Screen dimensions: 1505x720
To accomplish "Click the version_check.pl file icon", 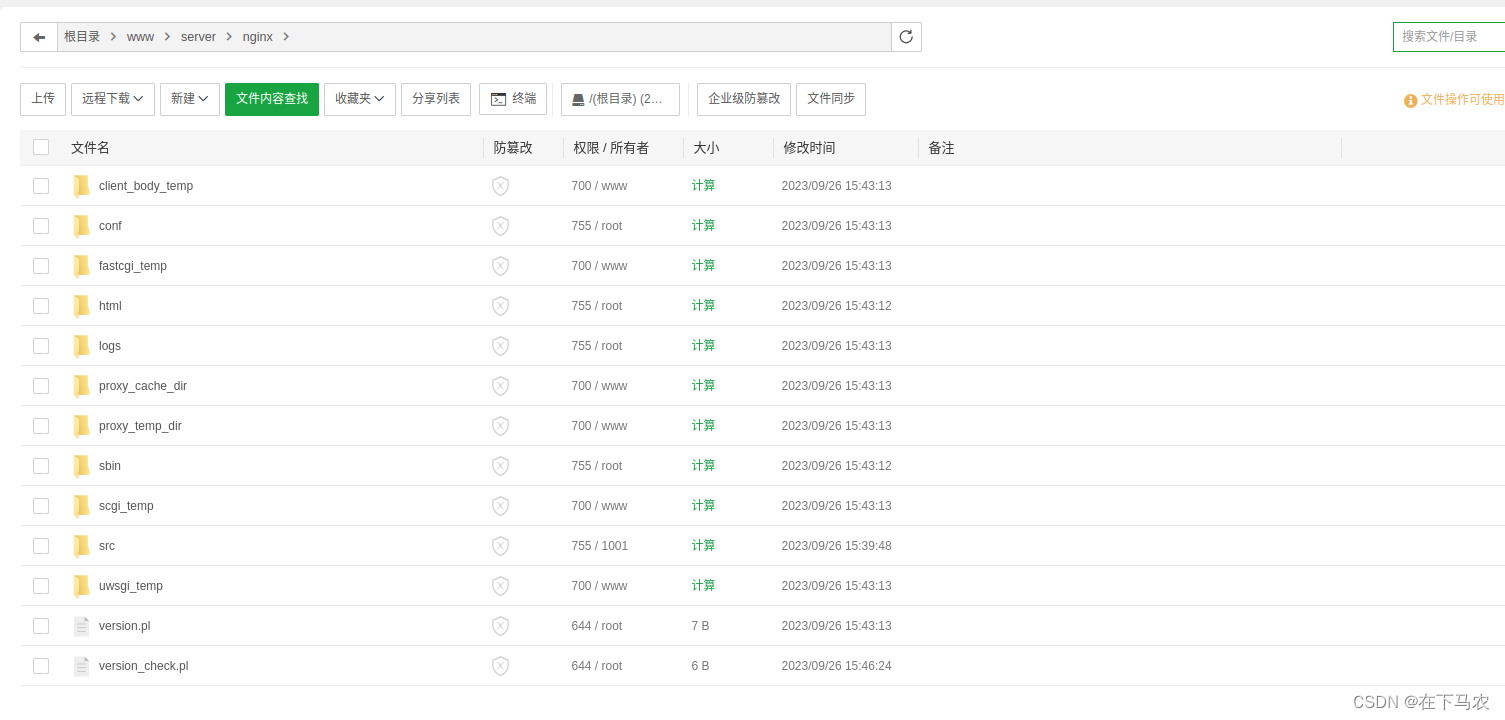I will pos(81,666).
